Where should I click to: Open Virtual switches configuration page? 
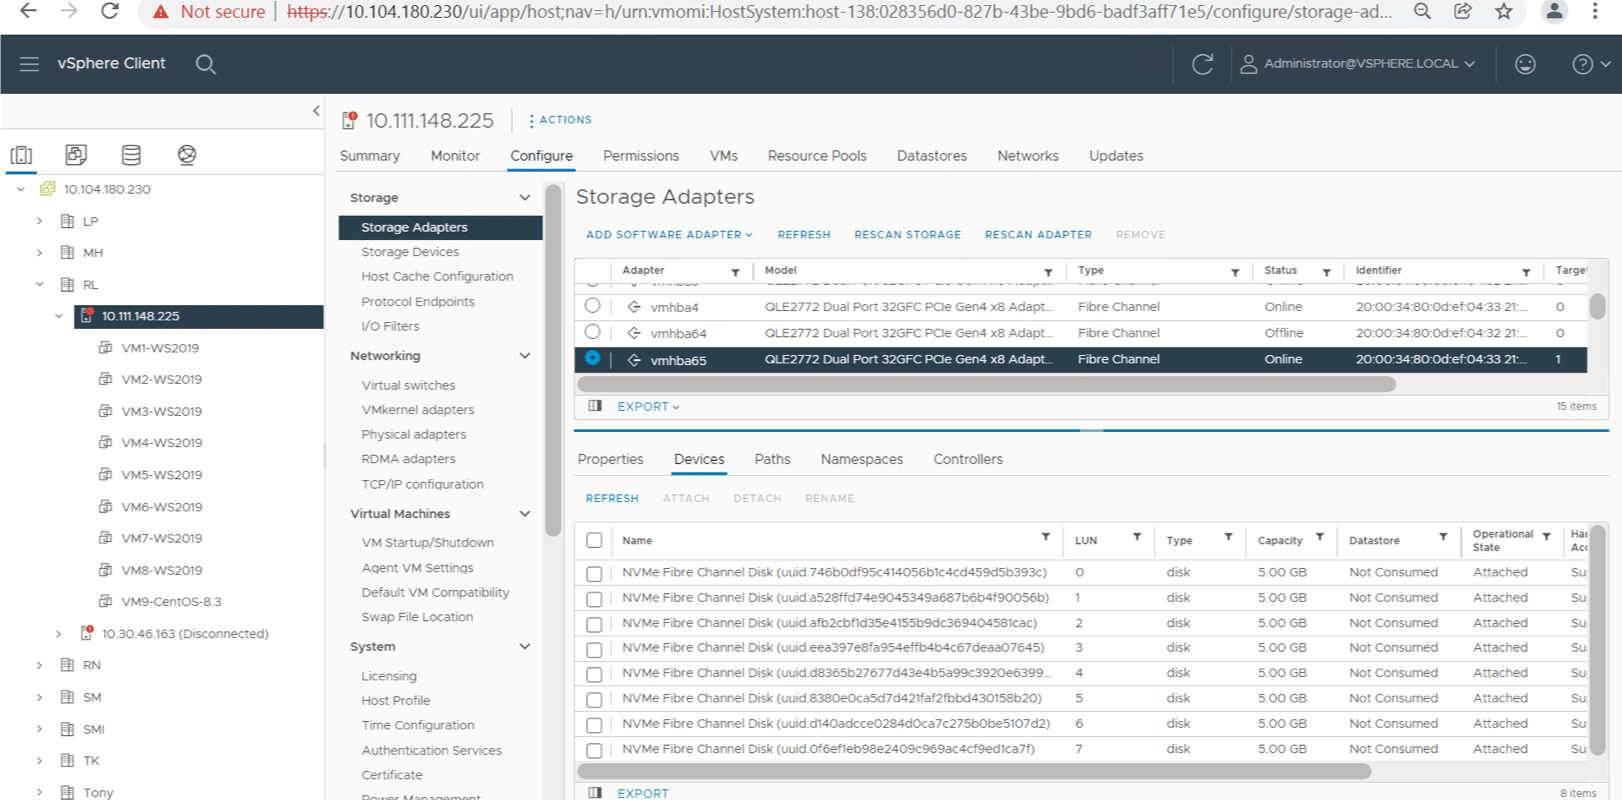click(x=408, y=385)
